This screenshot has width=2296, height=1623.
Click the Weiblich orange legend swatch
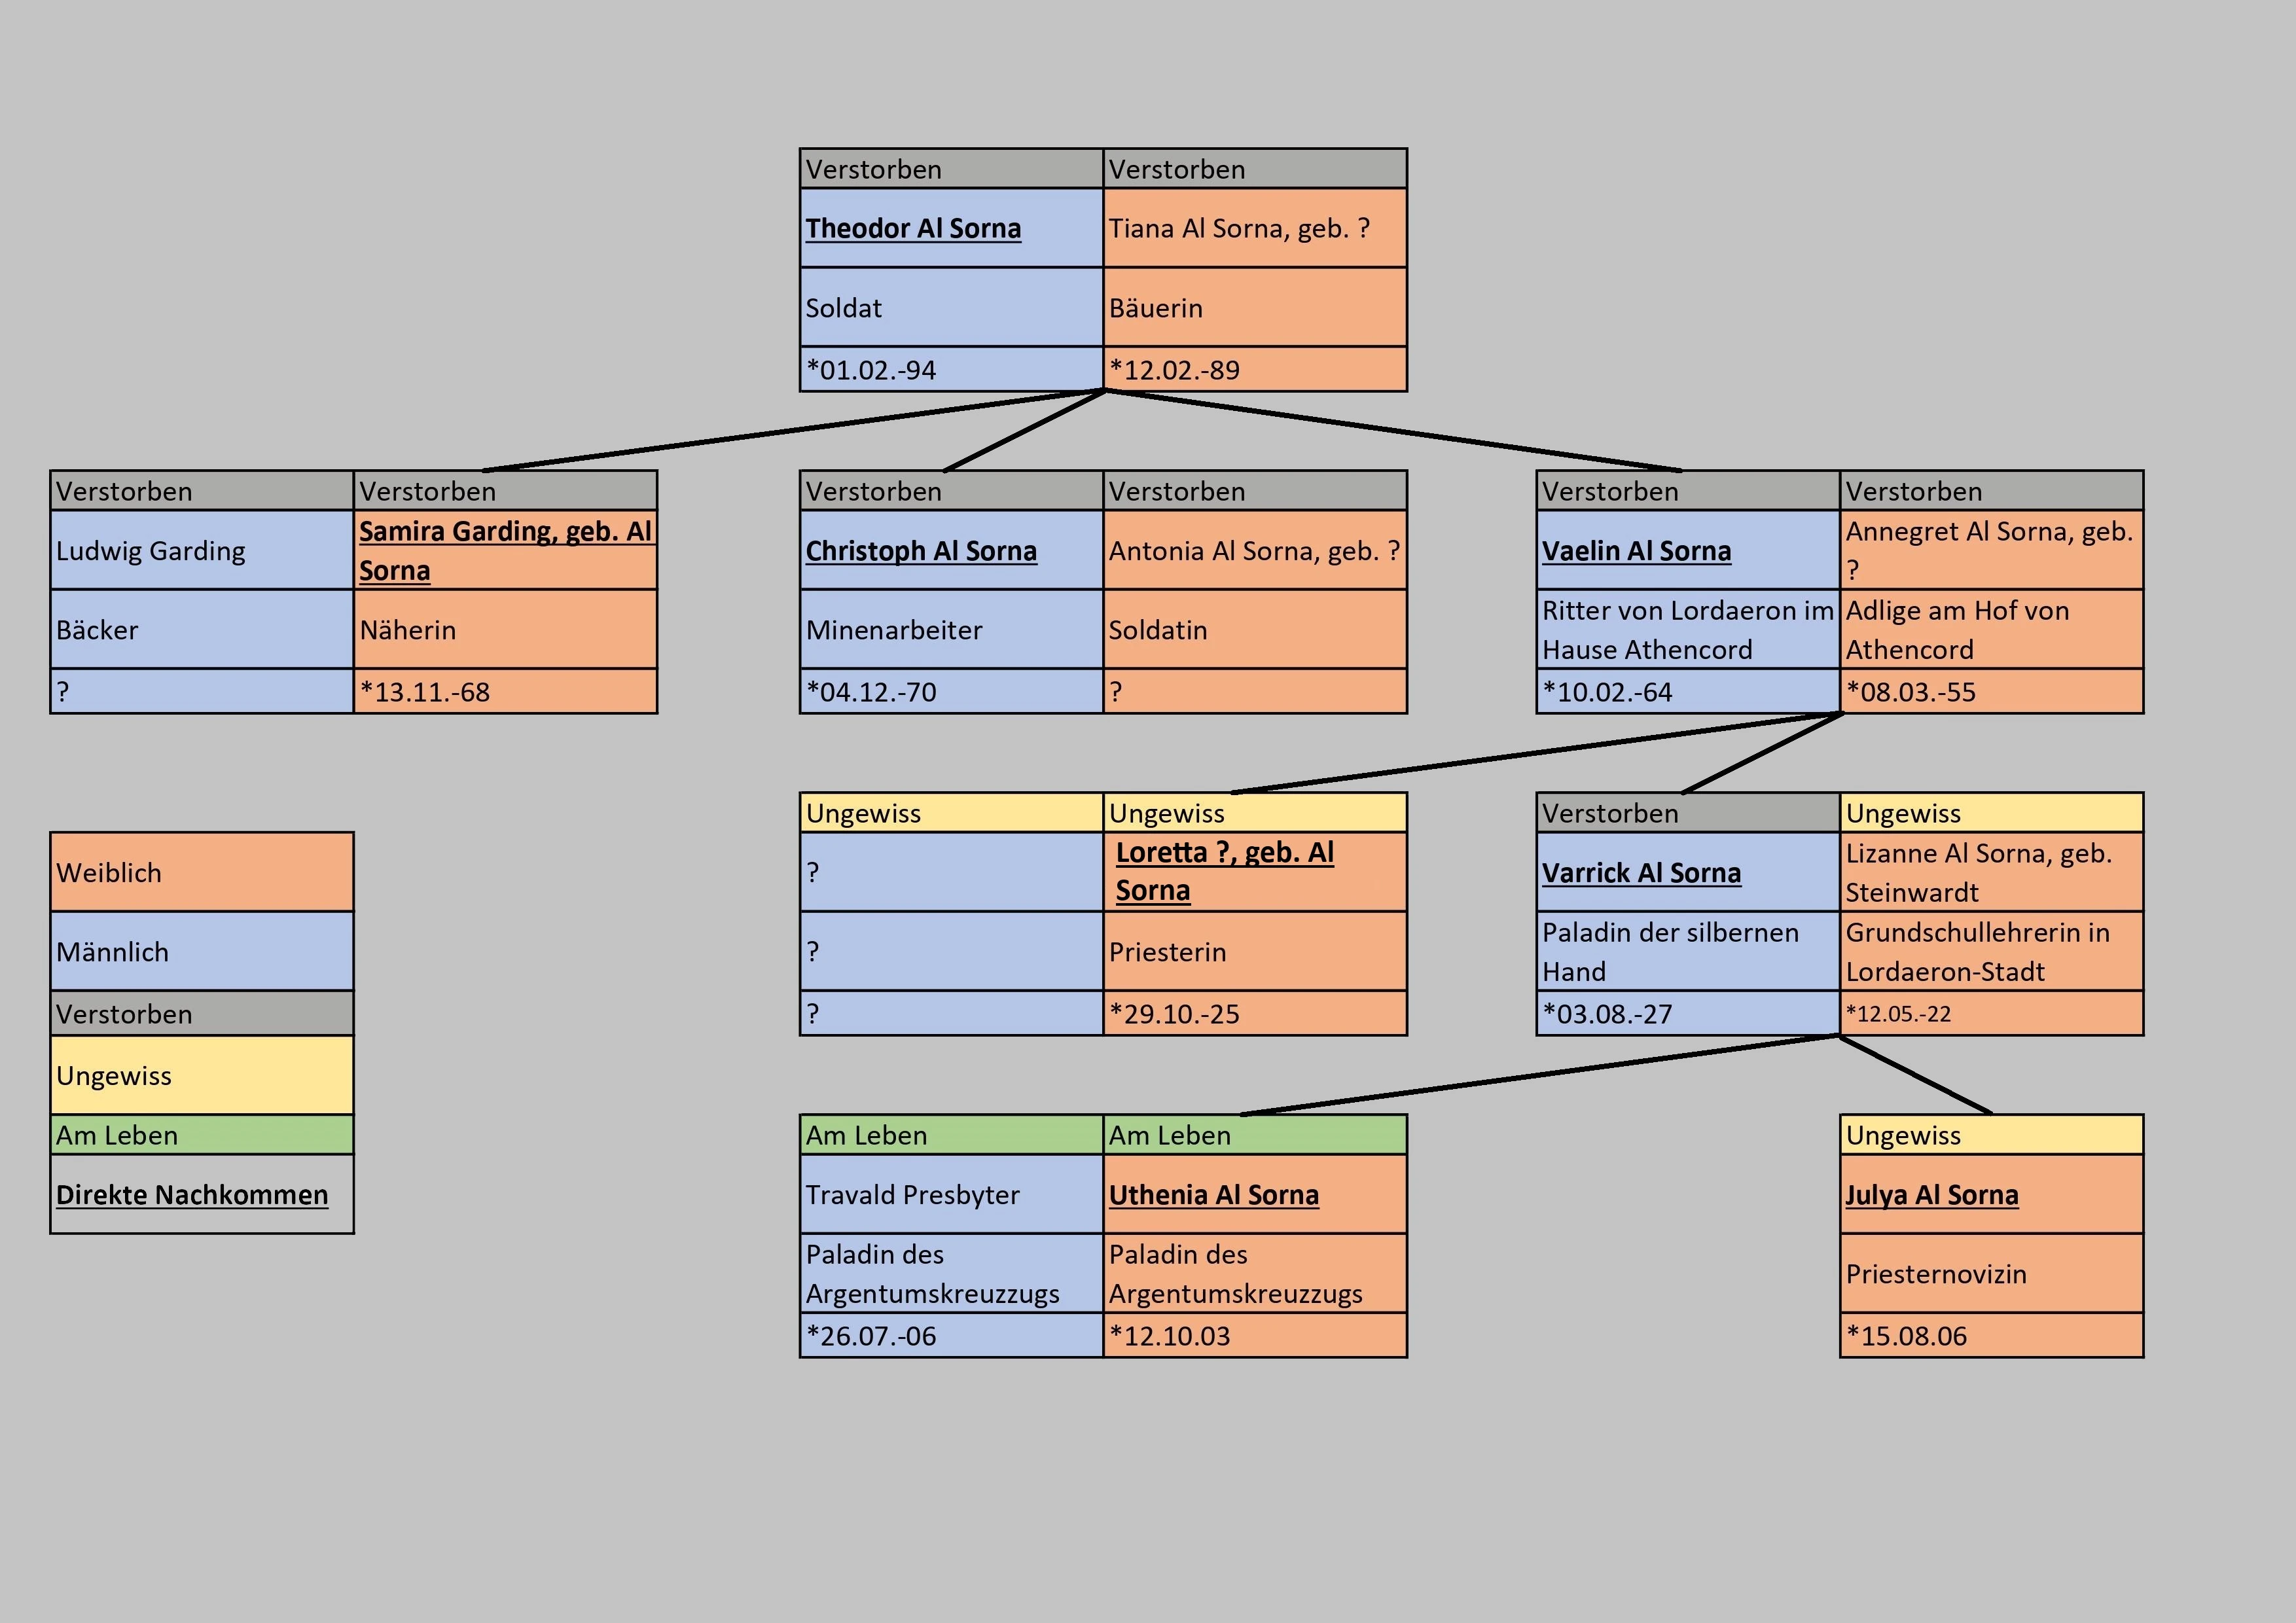202,872
